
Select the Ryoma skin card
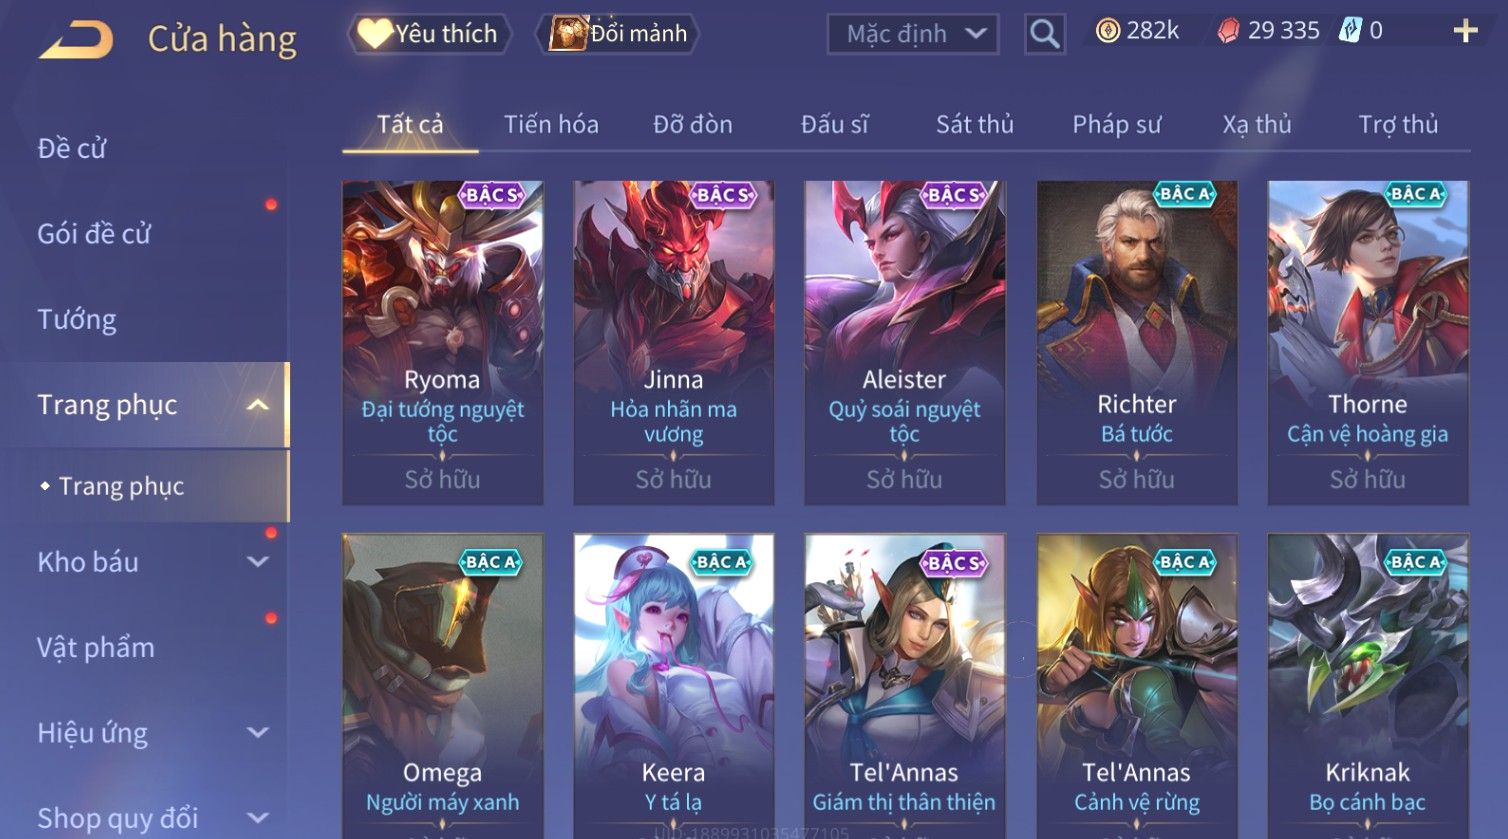(442, 343)
